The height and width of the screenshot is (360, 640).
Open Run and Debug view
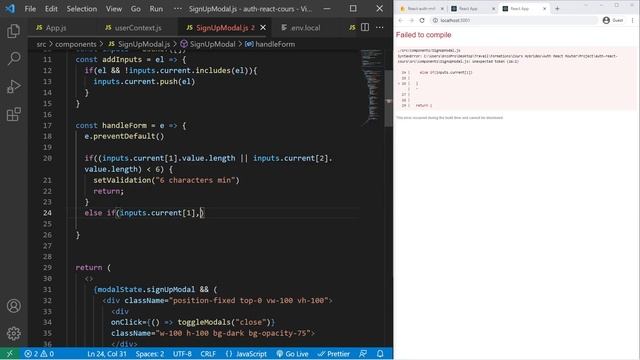tap(13, 87)
